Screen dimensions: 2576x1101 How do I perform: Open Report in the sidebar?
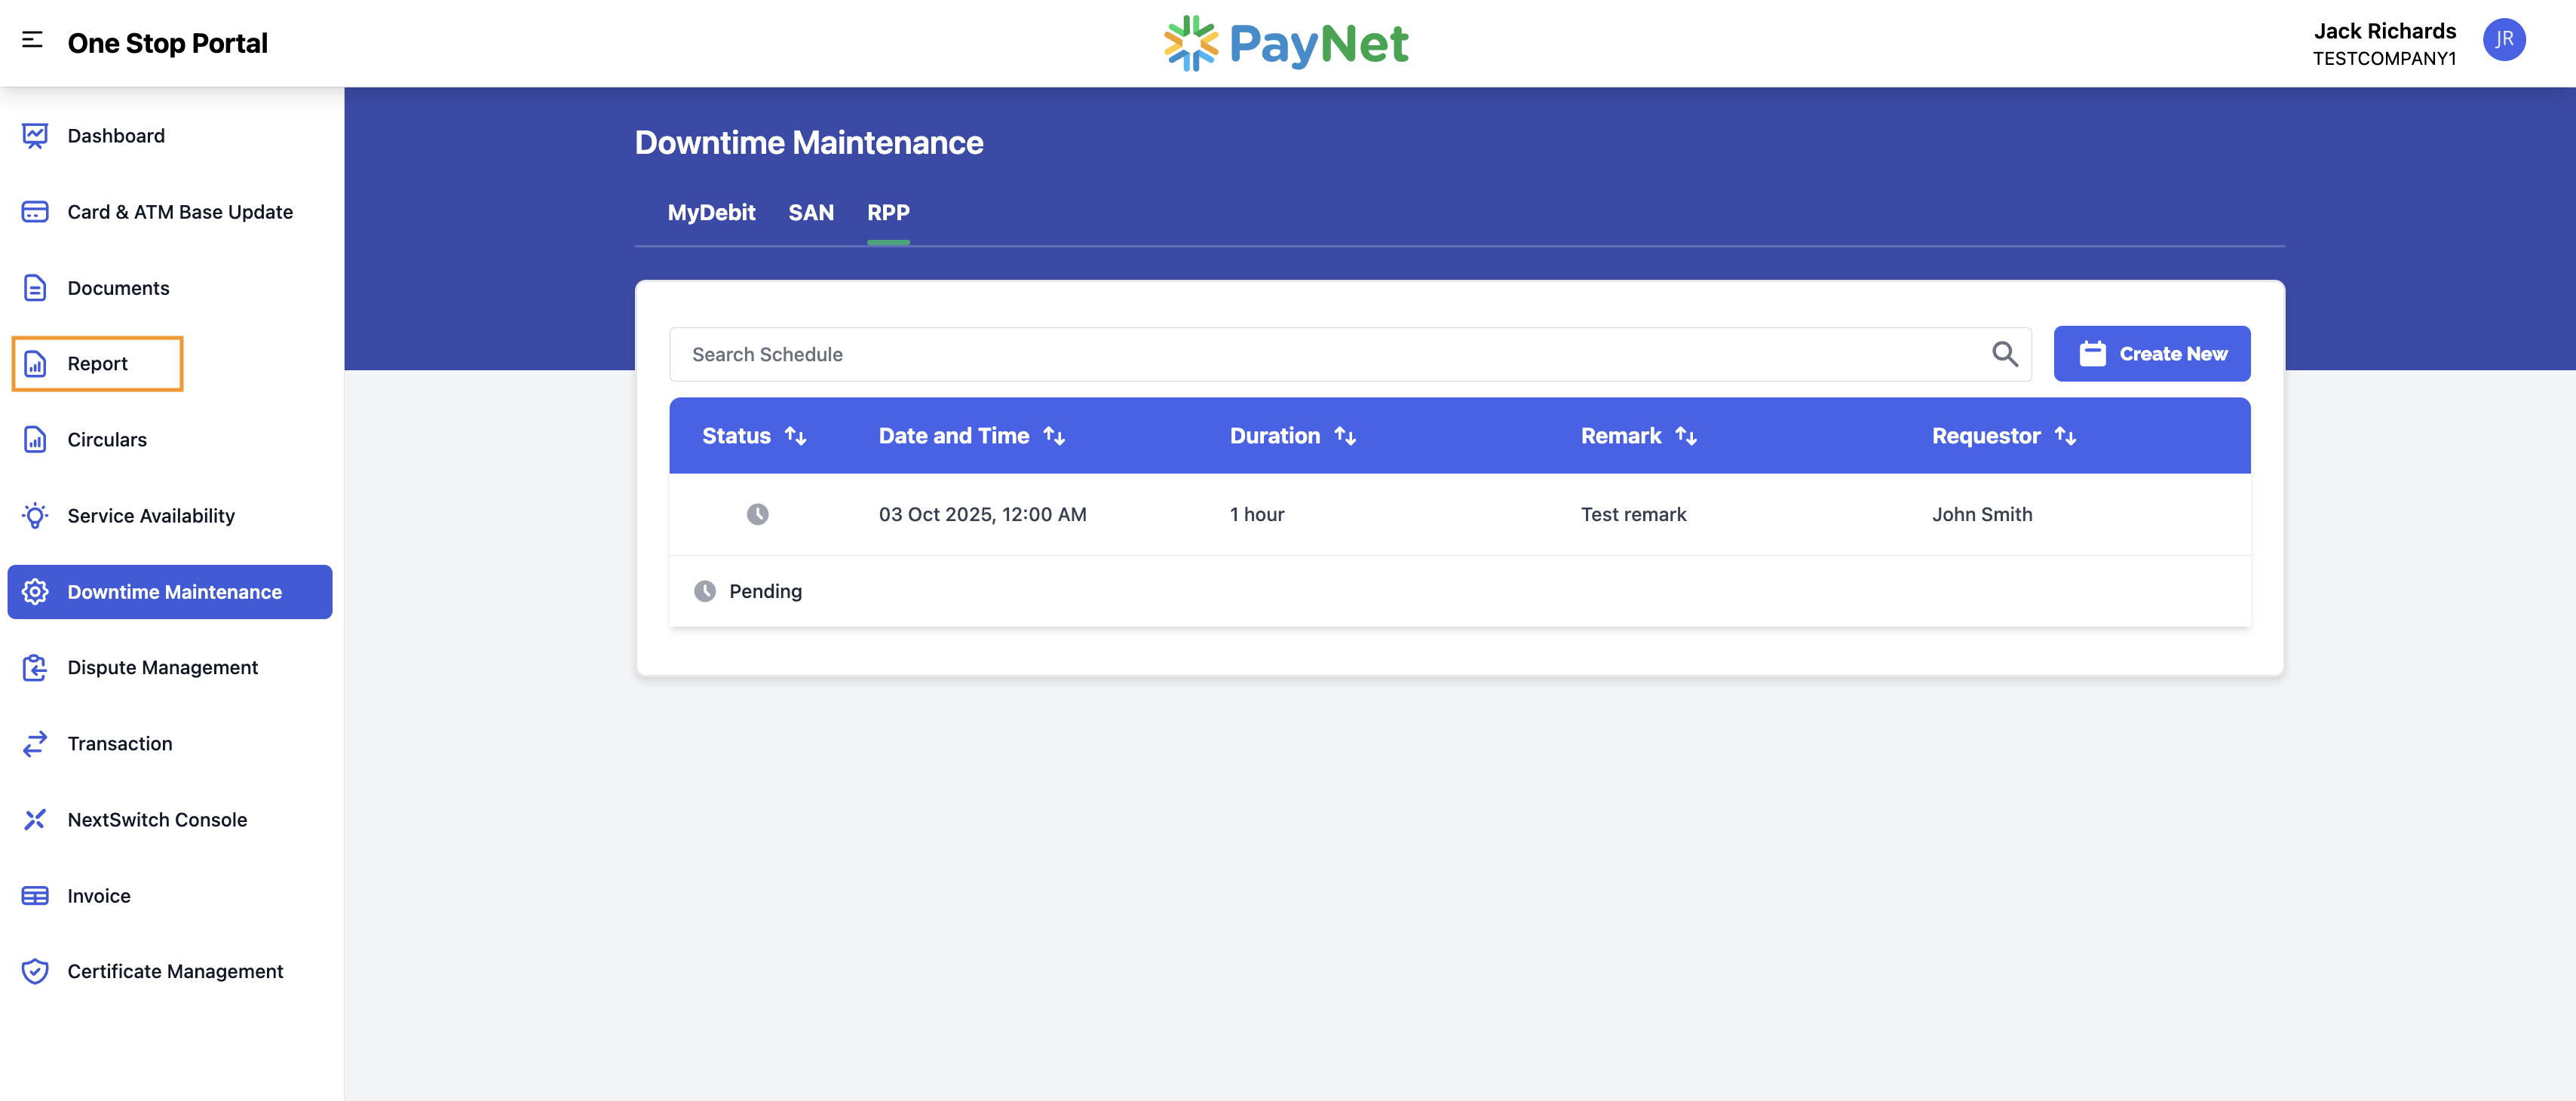(97, 364)
